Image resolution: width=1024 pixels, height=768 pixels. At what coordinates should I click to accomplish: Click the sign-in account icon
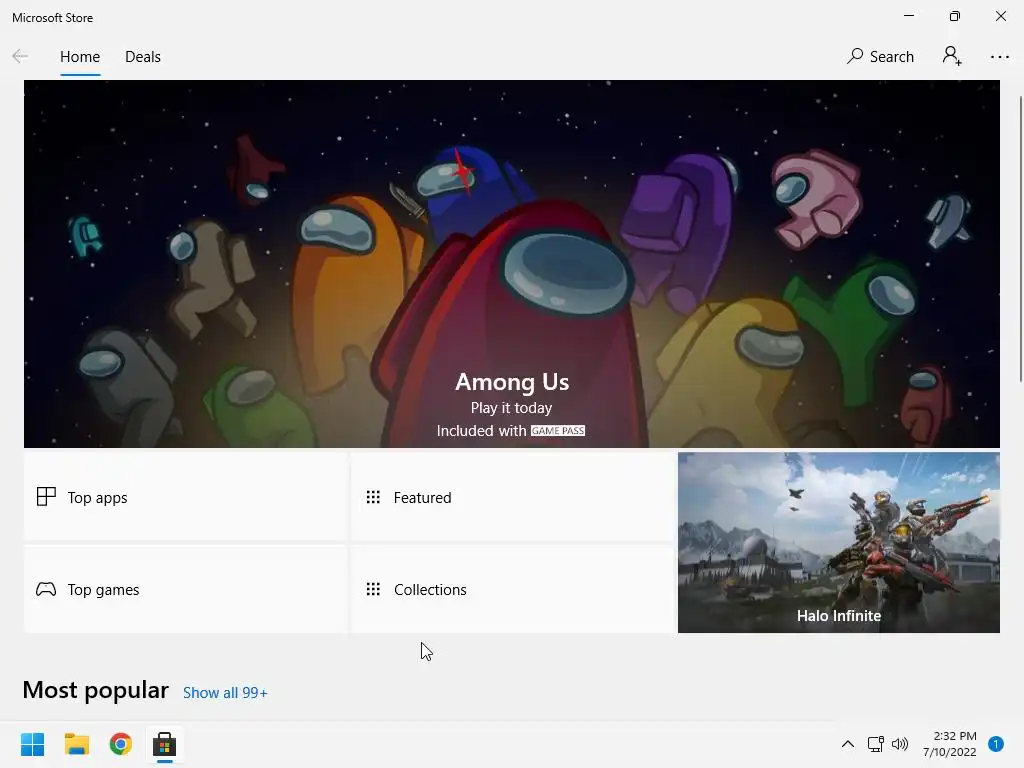952,56
